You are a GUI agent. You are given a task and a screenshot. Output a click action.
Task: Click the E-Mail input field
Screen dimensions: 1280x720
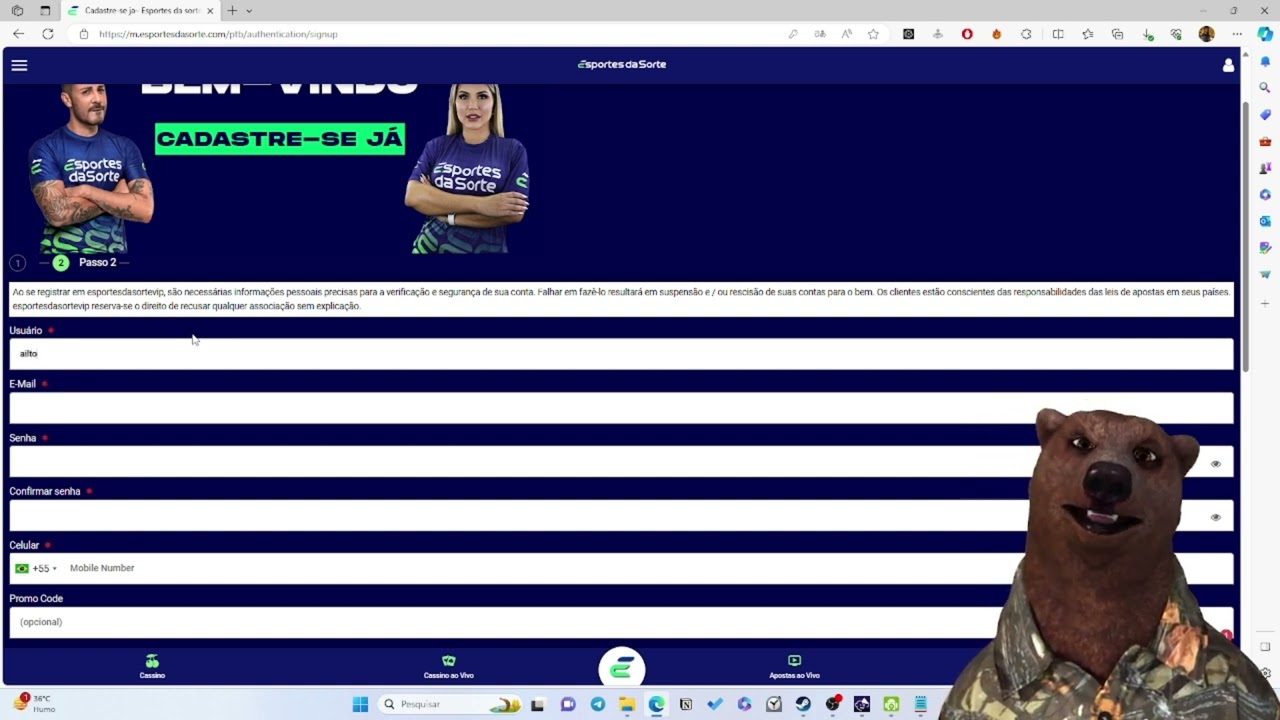click(x=621, y=408)
